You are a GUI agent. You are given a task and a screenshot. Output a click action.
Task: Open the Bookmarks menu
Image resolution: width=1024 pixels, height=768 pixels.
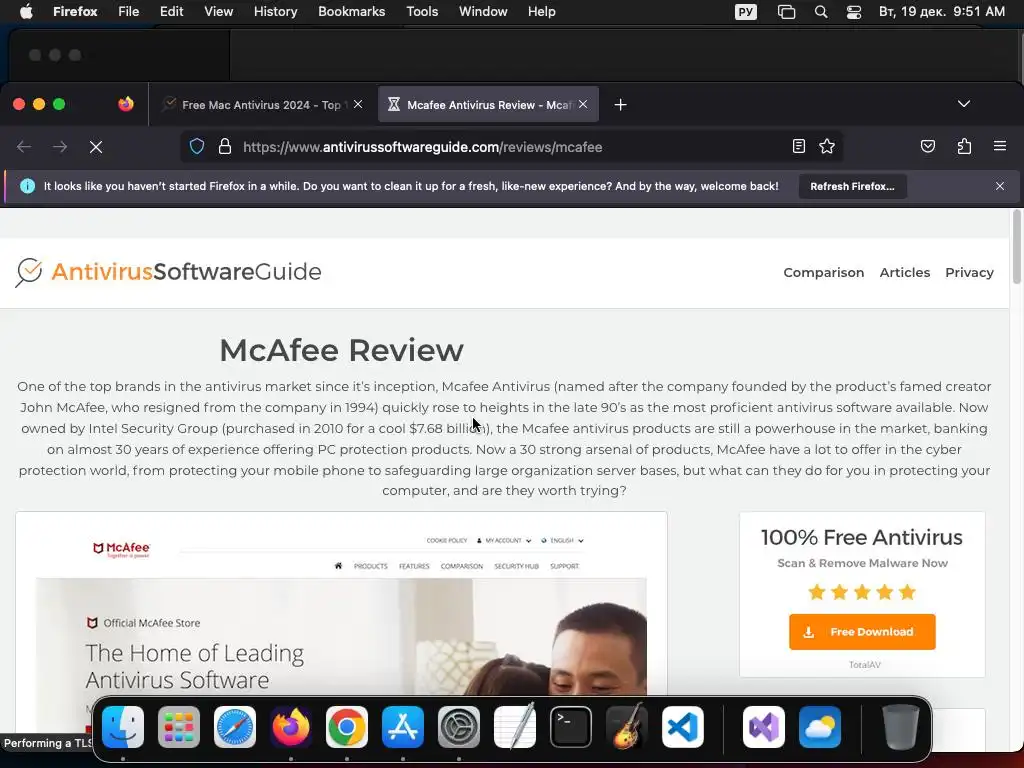point(351,12)
